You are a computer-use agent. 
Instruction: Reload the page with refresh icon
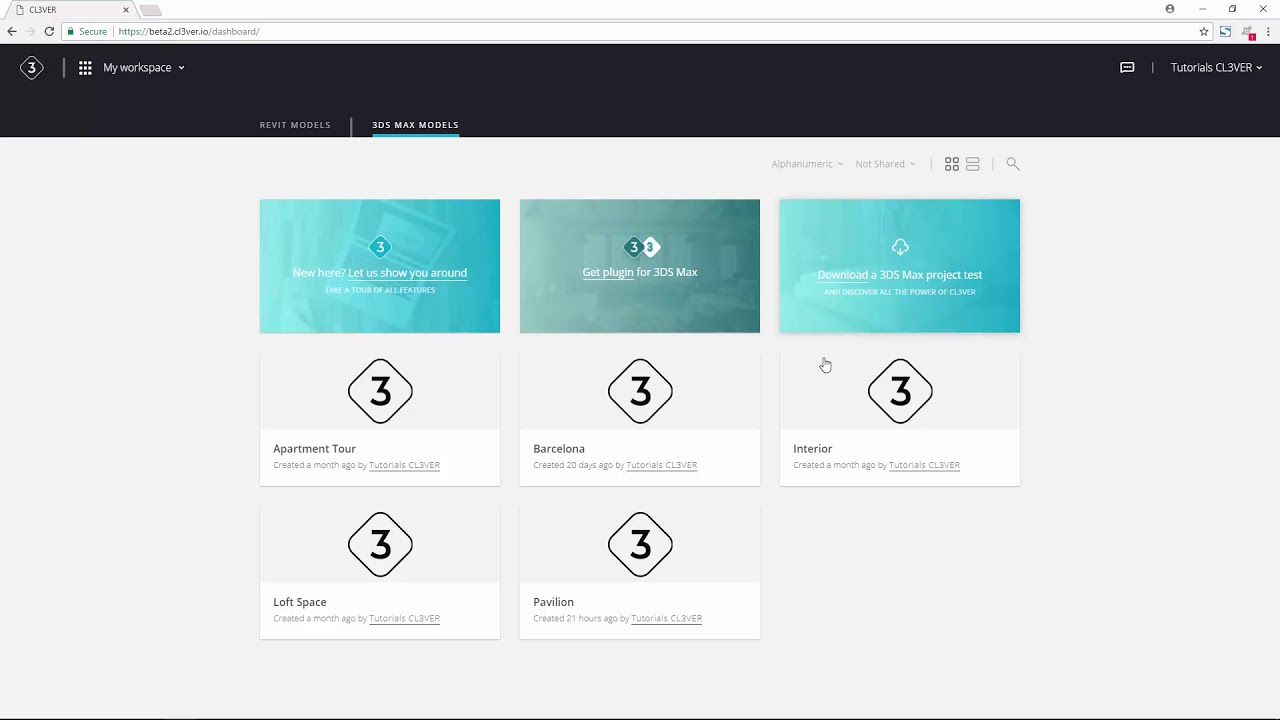point(49,32)
